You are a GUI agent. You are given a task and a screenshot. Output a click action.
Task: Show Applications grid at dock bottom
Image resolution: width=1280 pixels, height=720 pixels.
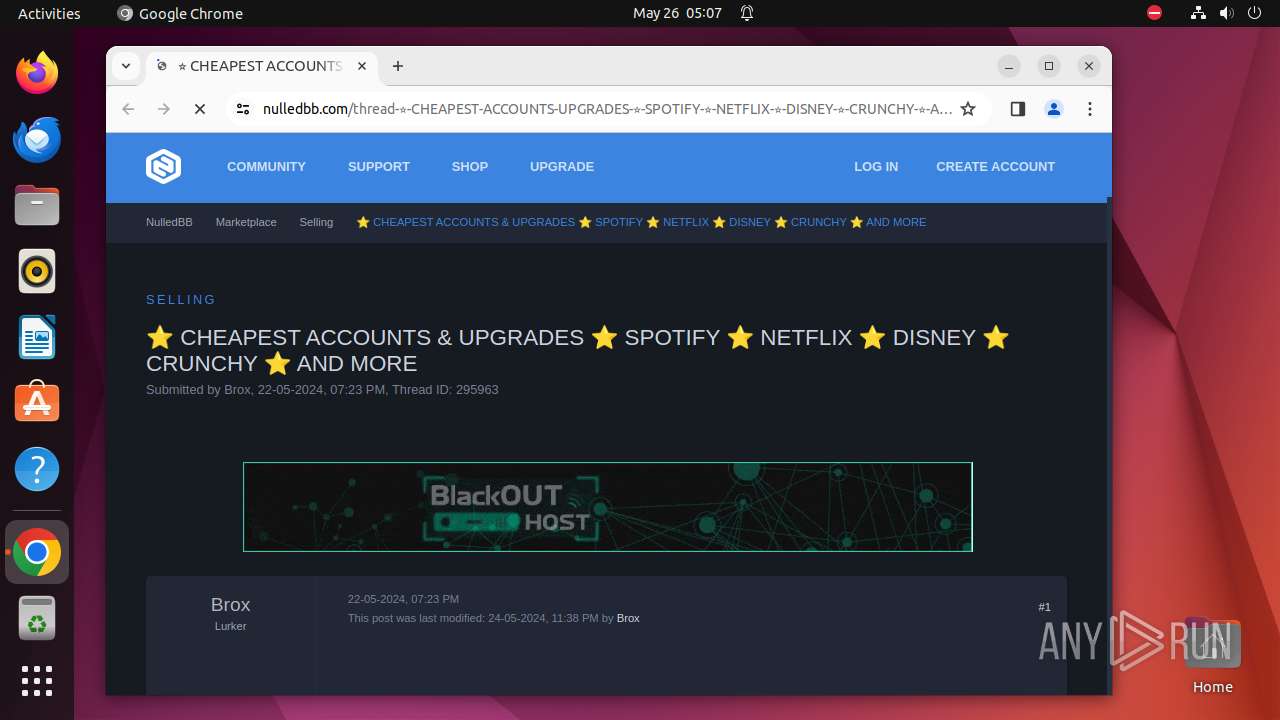click(x=37, y=681)
